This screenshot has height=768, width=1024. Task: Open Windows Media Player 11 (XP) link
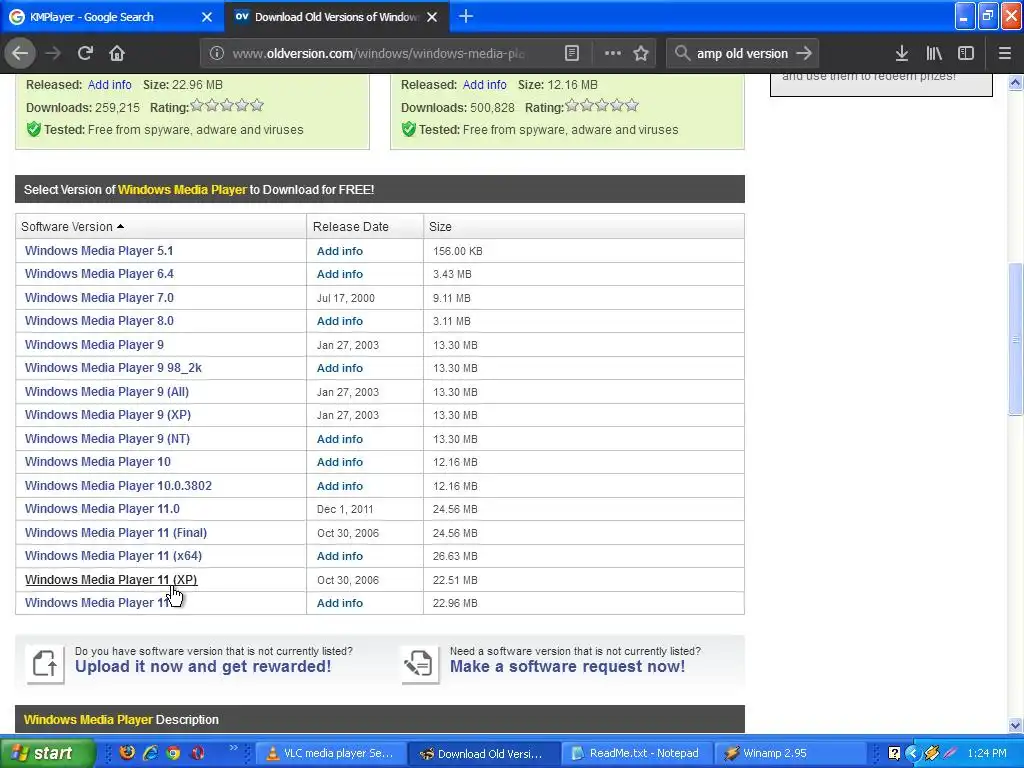pyautogui.click(x=111, y=579)
